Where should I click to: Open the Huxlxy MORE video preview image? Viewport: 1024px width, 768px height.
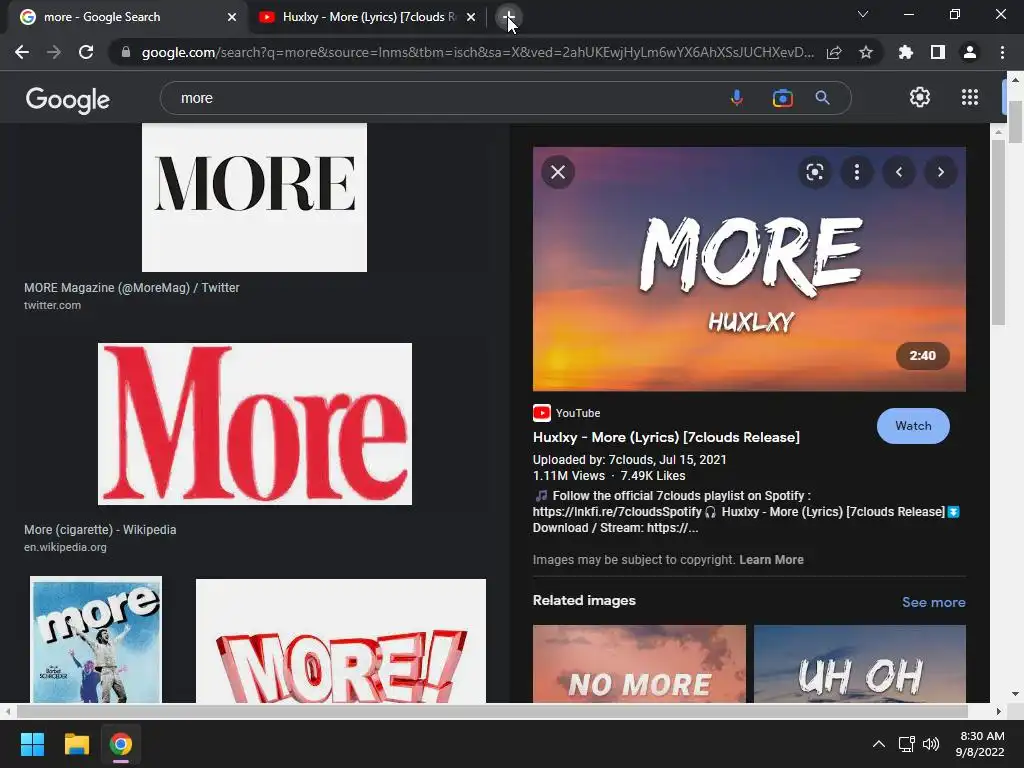coord(749,269)
